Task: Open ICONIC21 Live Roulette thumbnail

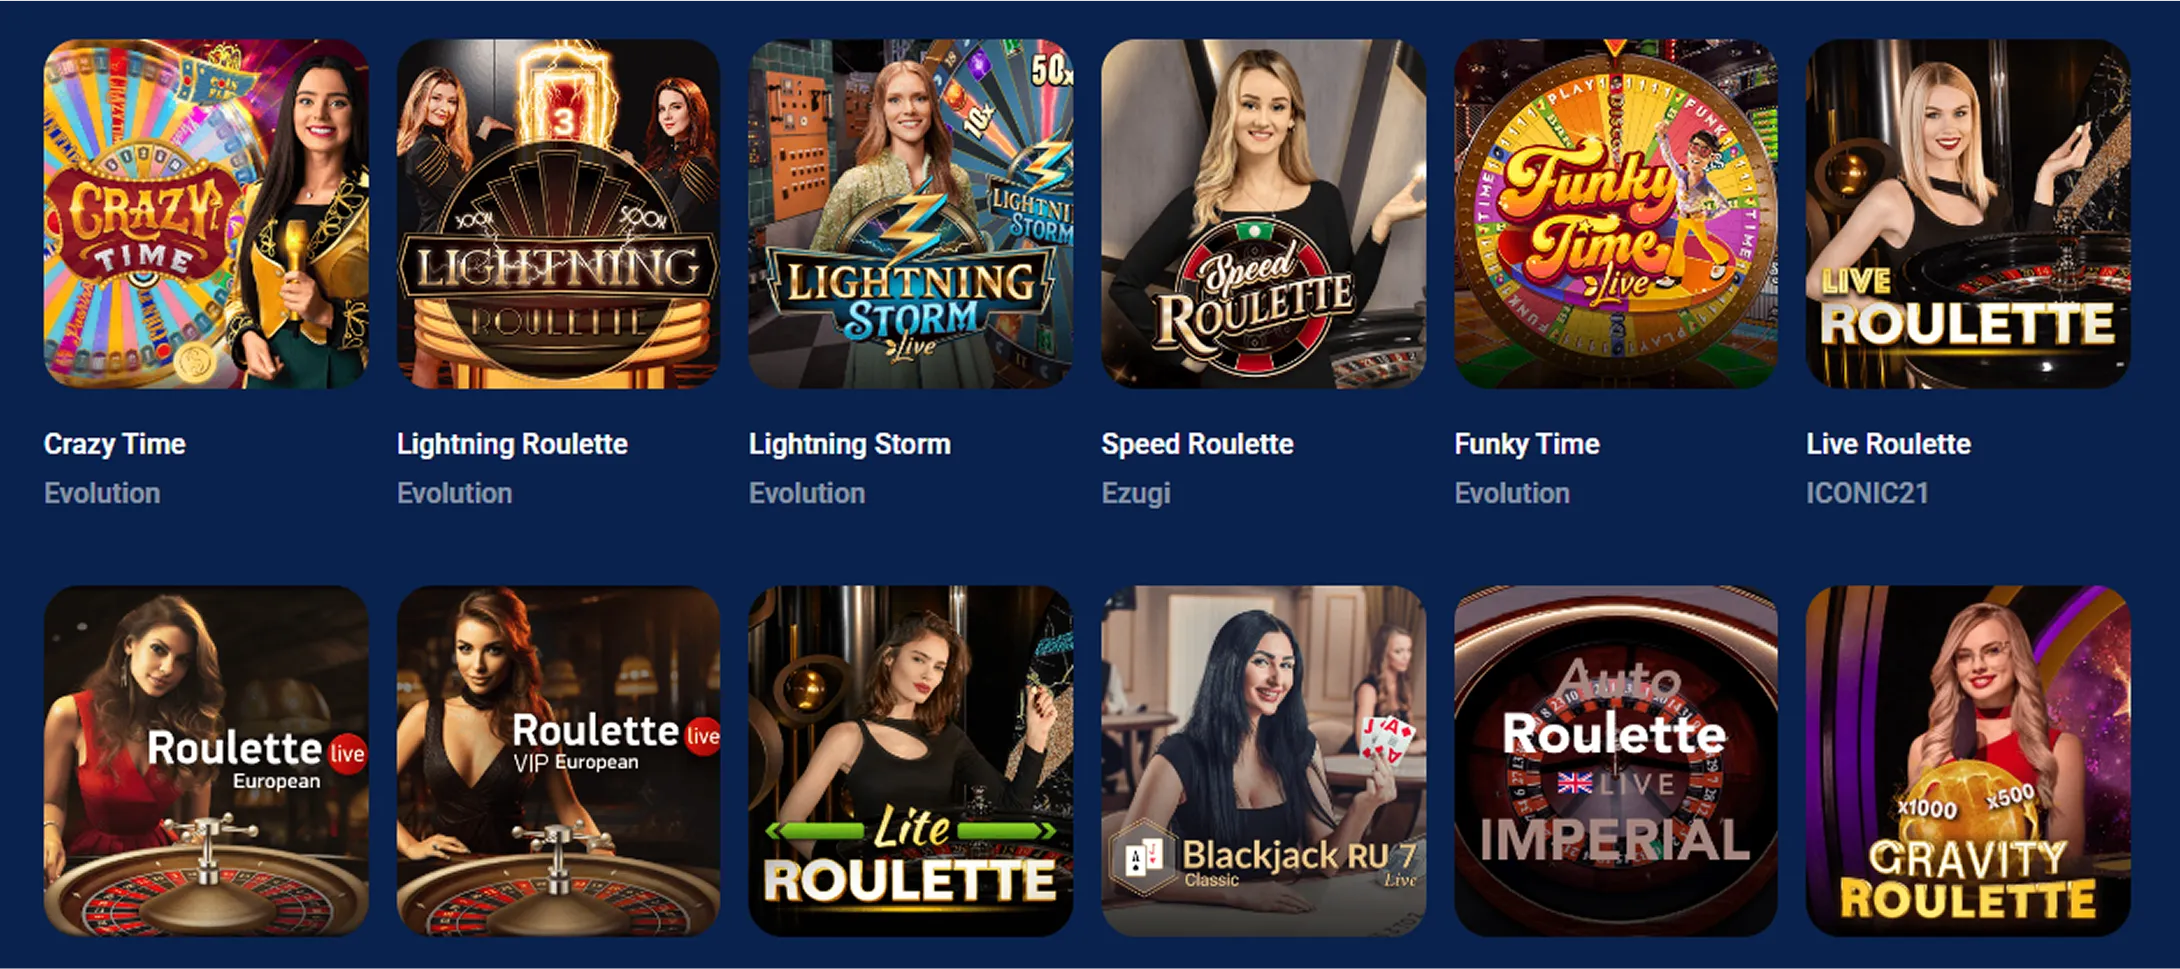Action: [1968, 214]
